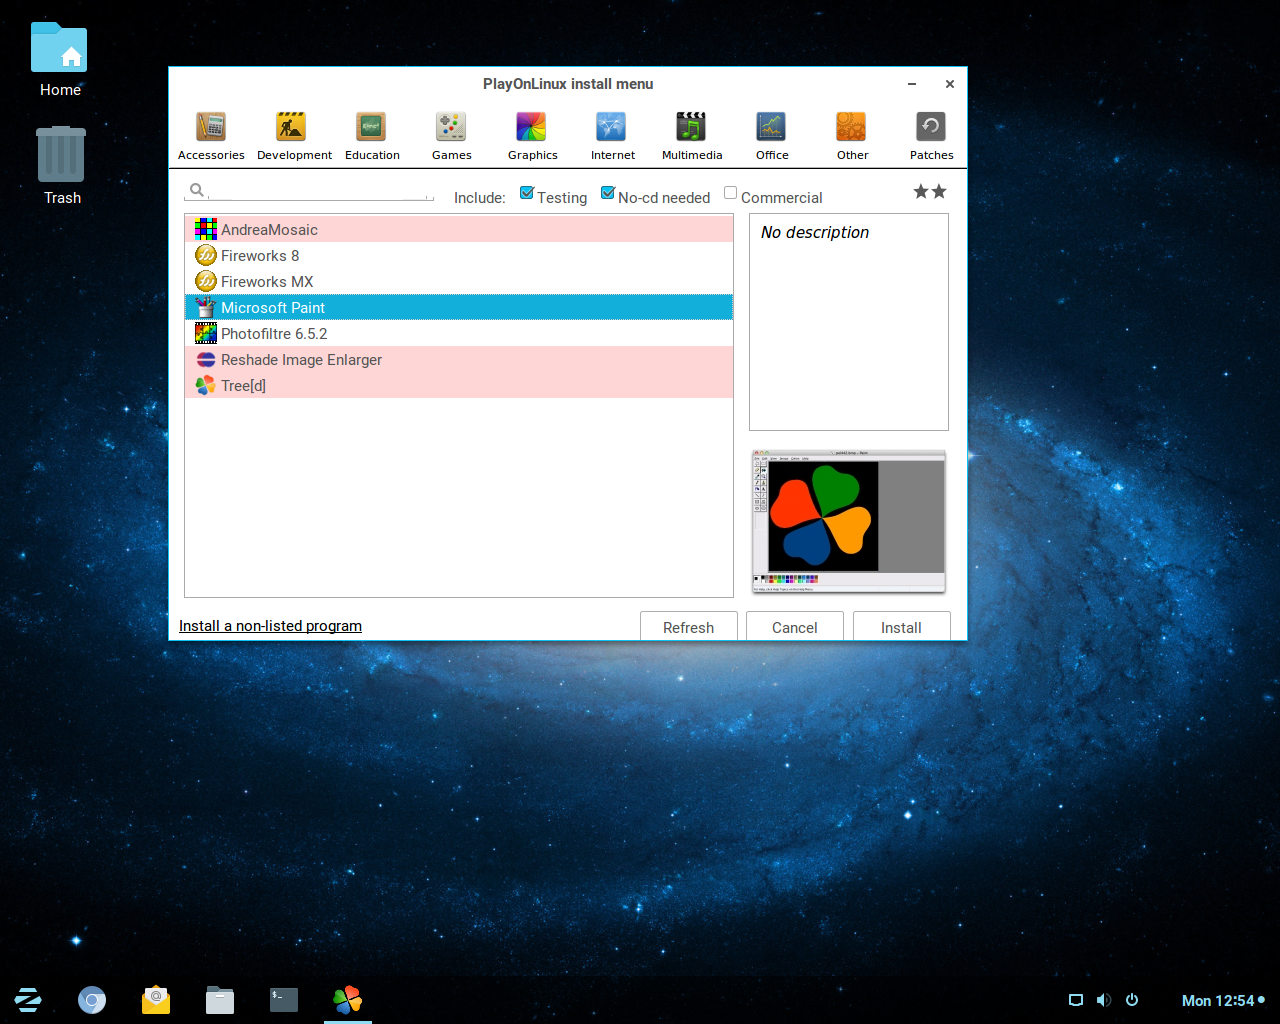Click the Microsoft Paint preview screenshot
The image size is (1280, 1024).
[x=848, y=520]
